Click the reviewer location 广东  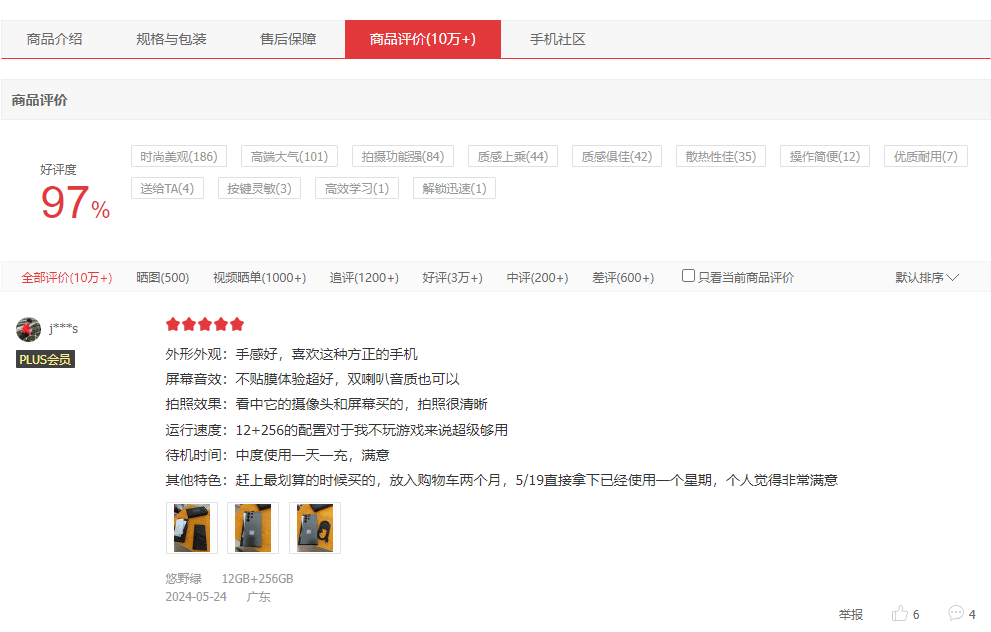(258, 597)
